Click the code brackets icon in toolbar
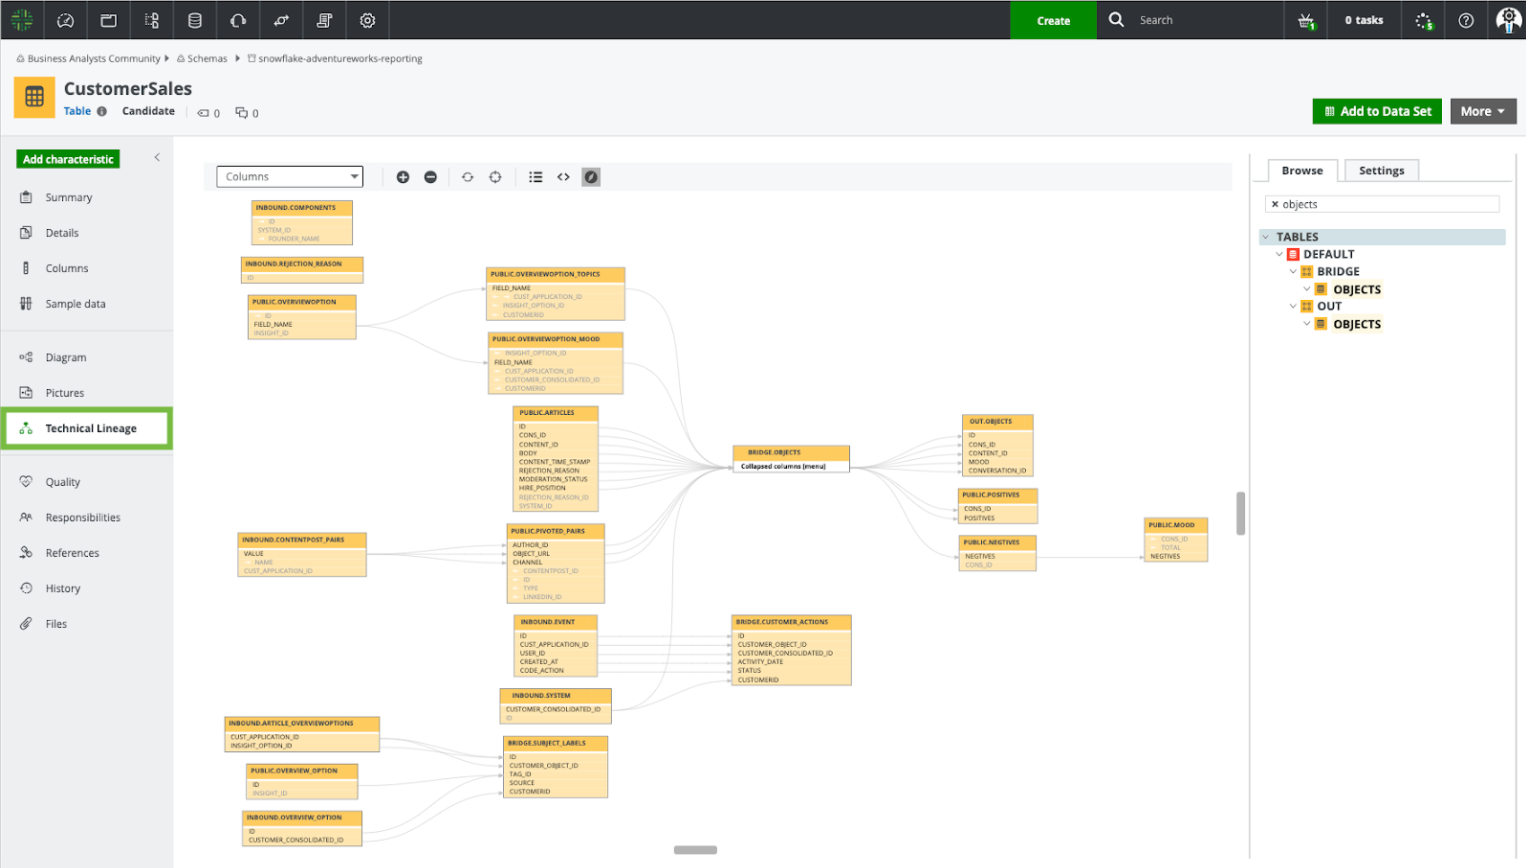The image size is (1526, 868). (x=564, y=177)
